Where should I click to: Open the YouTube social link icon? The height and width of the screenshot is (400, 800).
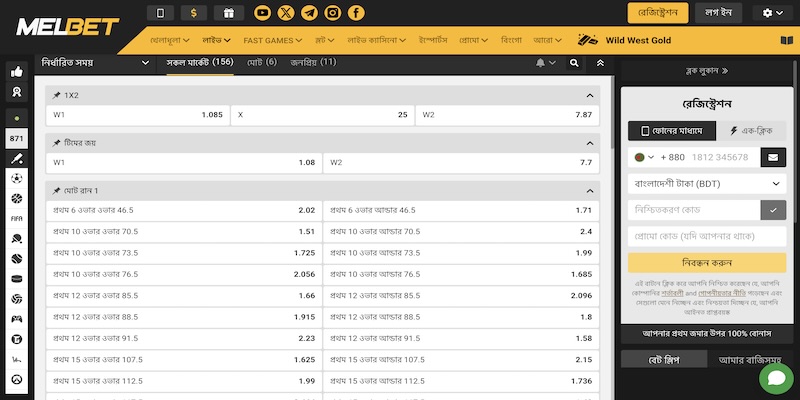coord(262,13)
